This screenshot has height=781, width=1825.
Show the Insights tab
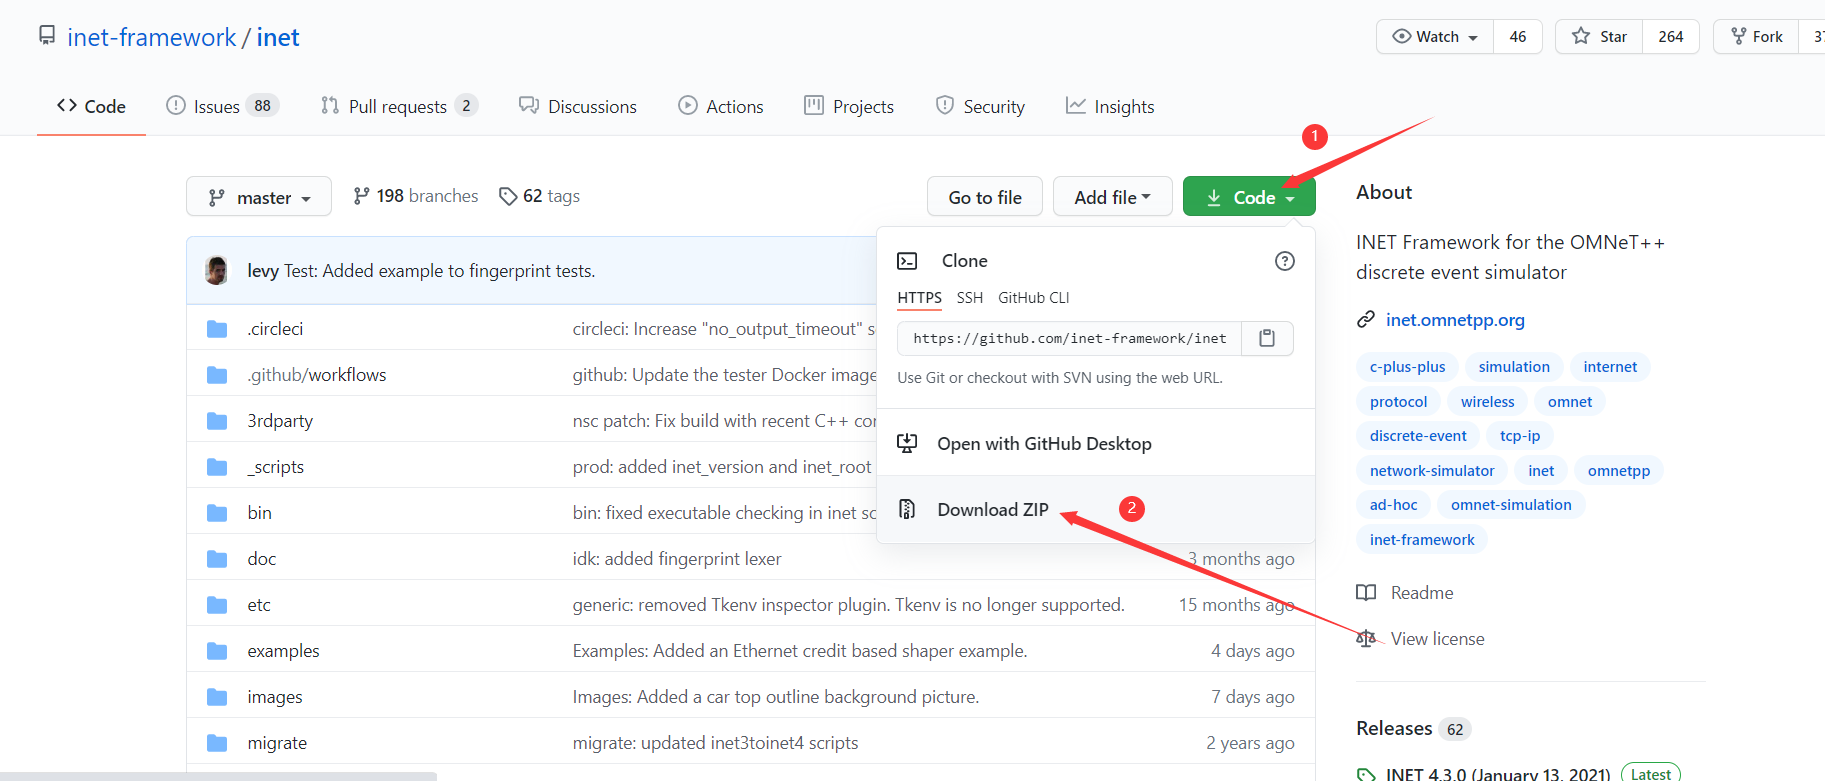click(x=1110, y=106)
